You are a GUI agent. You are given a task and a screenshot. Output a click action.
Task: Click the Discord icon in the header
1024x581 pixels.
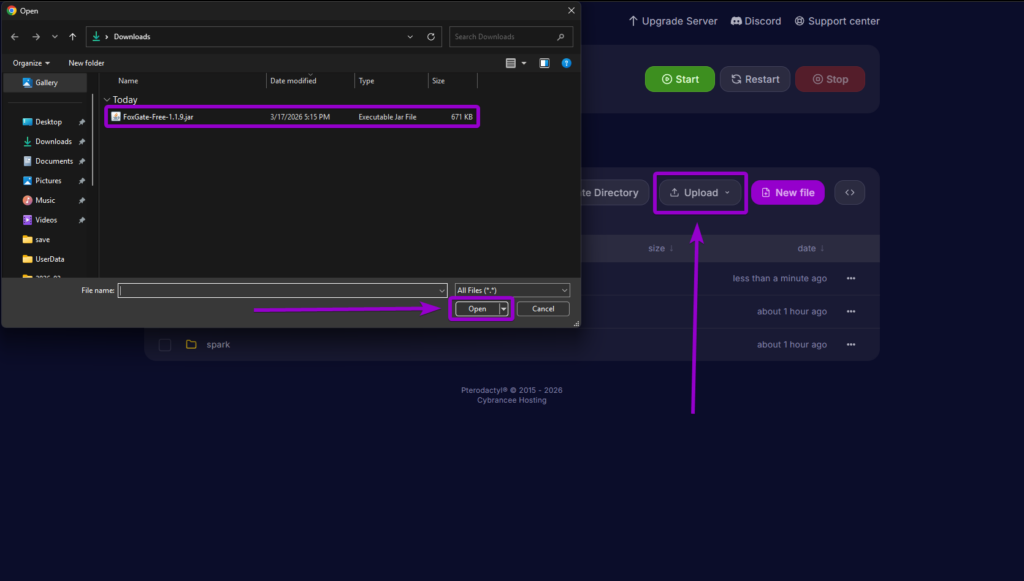[736, 20]
